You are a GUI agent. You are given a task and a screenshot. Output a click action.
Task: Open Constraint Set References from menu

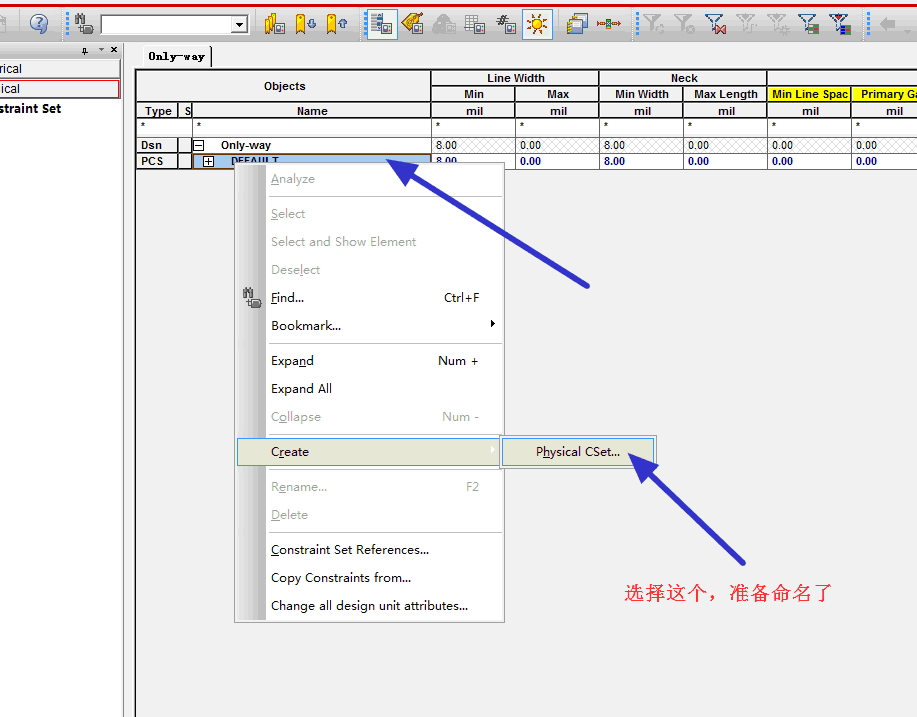pyautogui.click(x=349, y=550)
